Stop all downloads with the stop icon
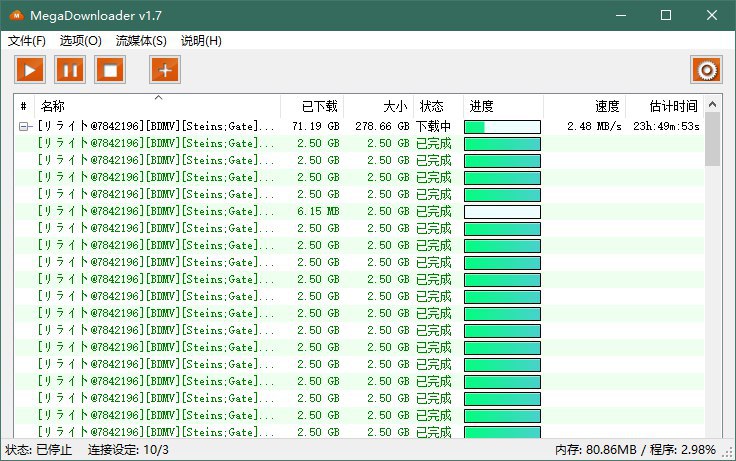The height and width of the screenshot is (461, 736). click(110, 70)
